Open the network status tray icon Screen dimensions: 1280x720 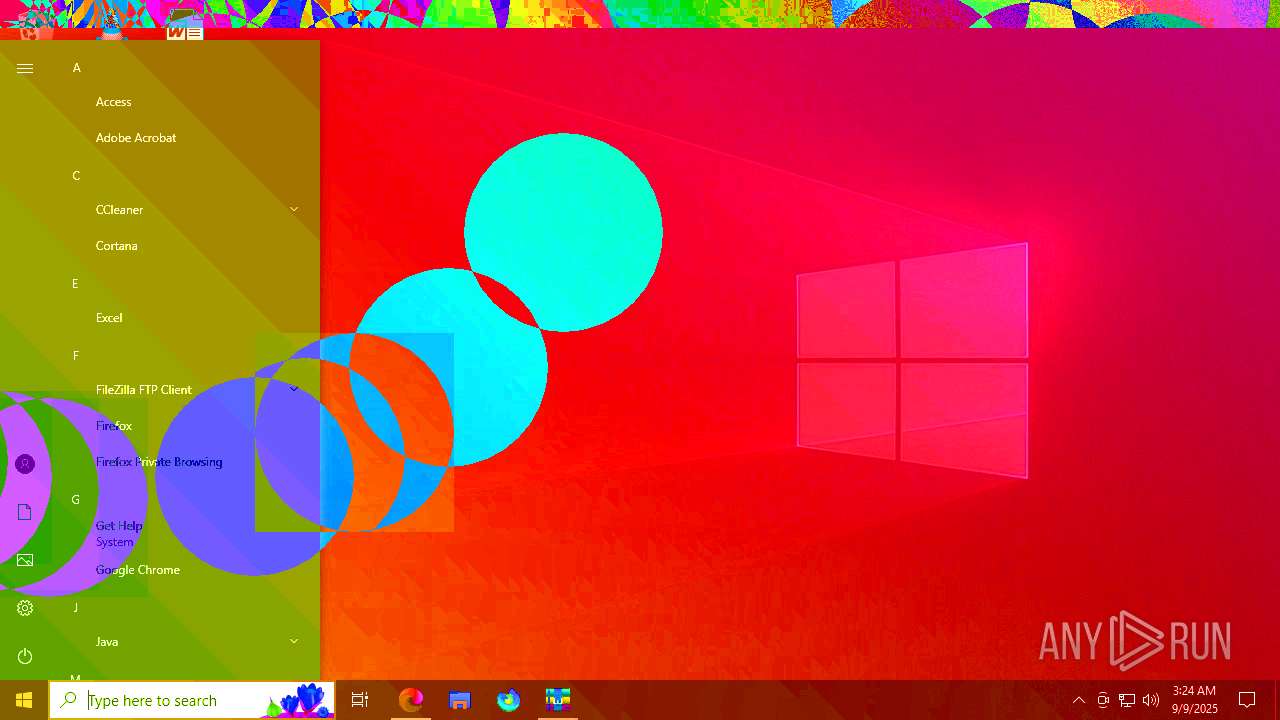(1127, 700)
